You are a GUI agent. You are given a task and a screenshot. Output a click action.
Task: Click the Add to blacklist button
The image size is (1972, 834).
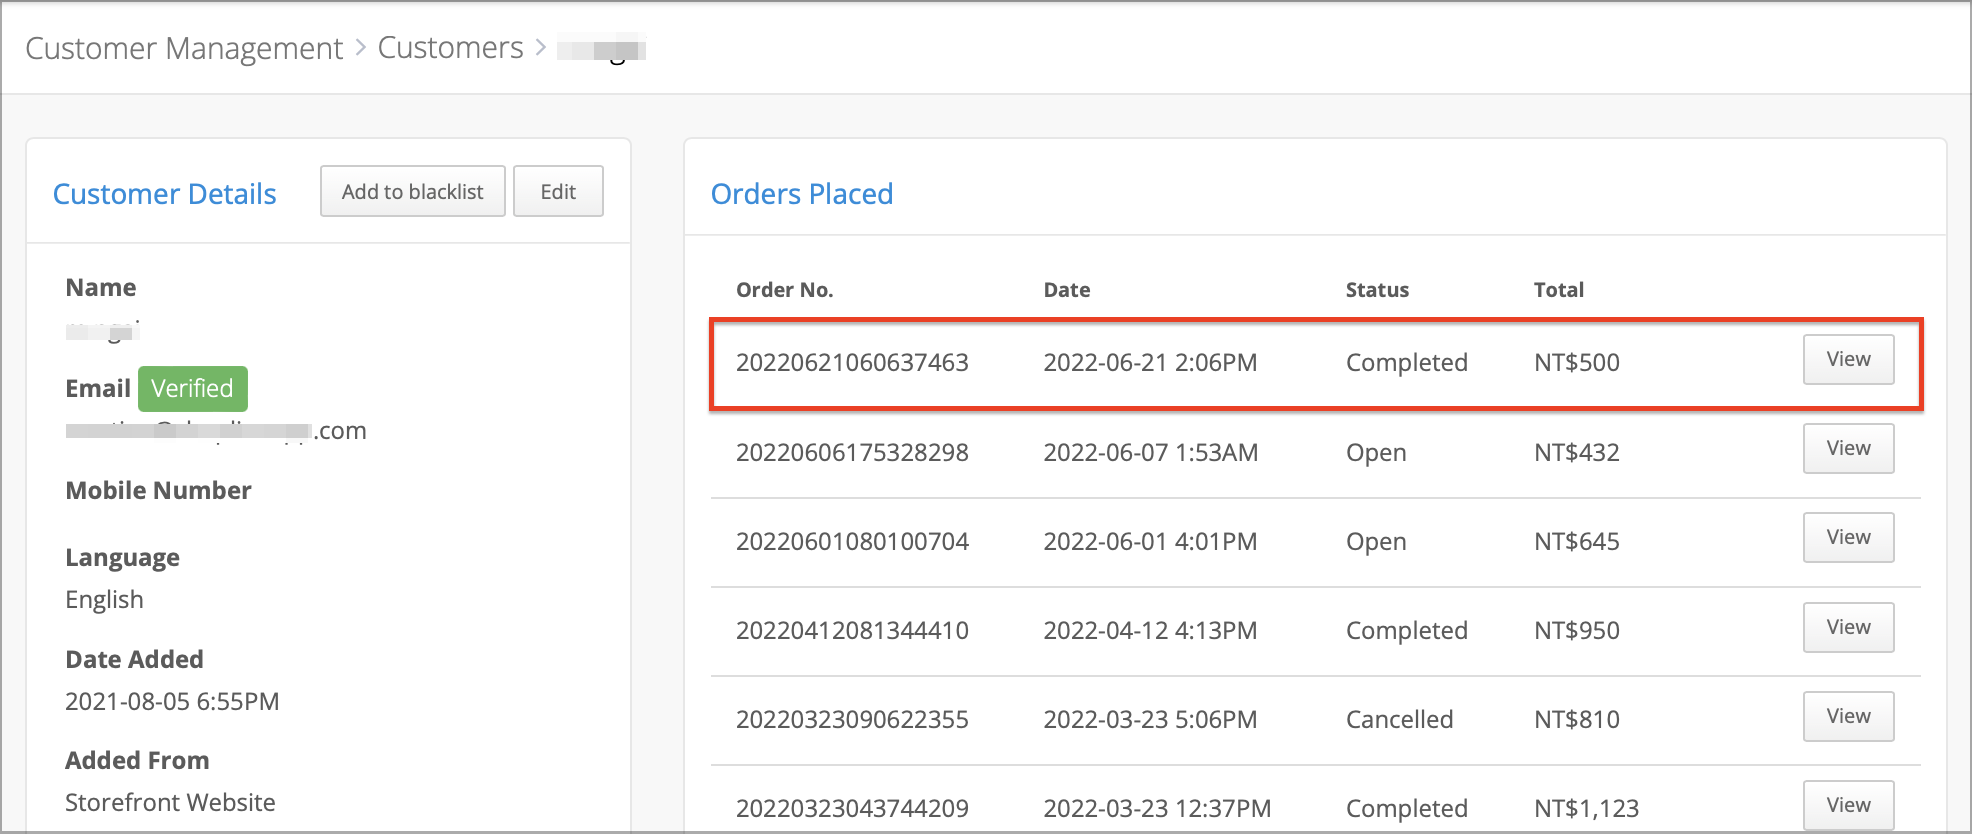point(412,191)
